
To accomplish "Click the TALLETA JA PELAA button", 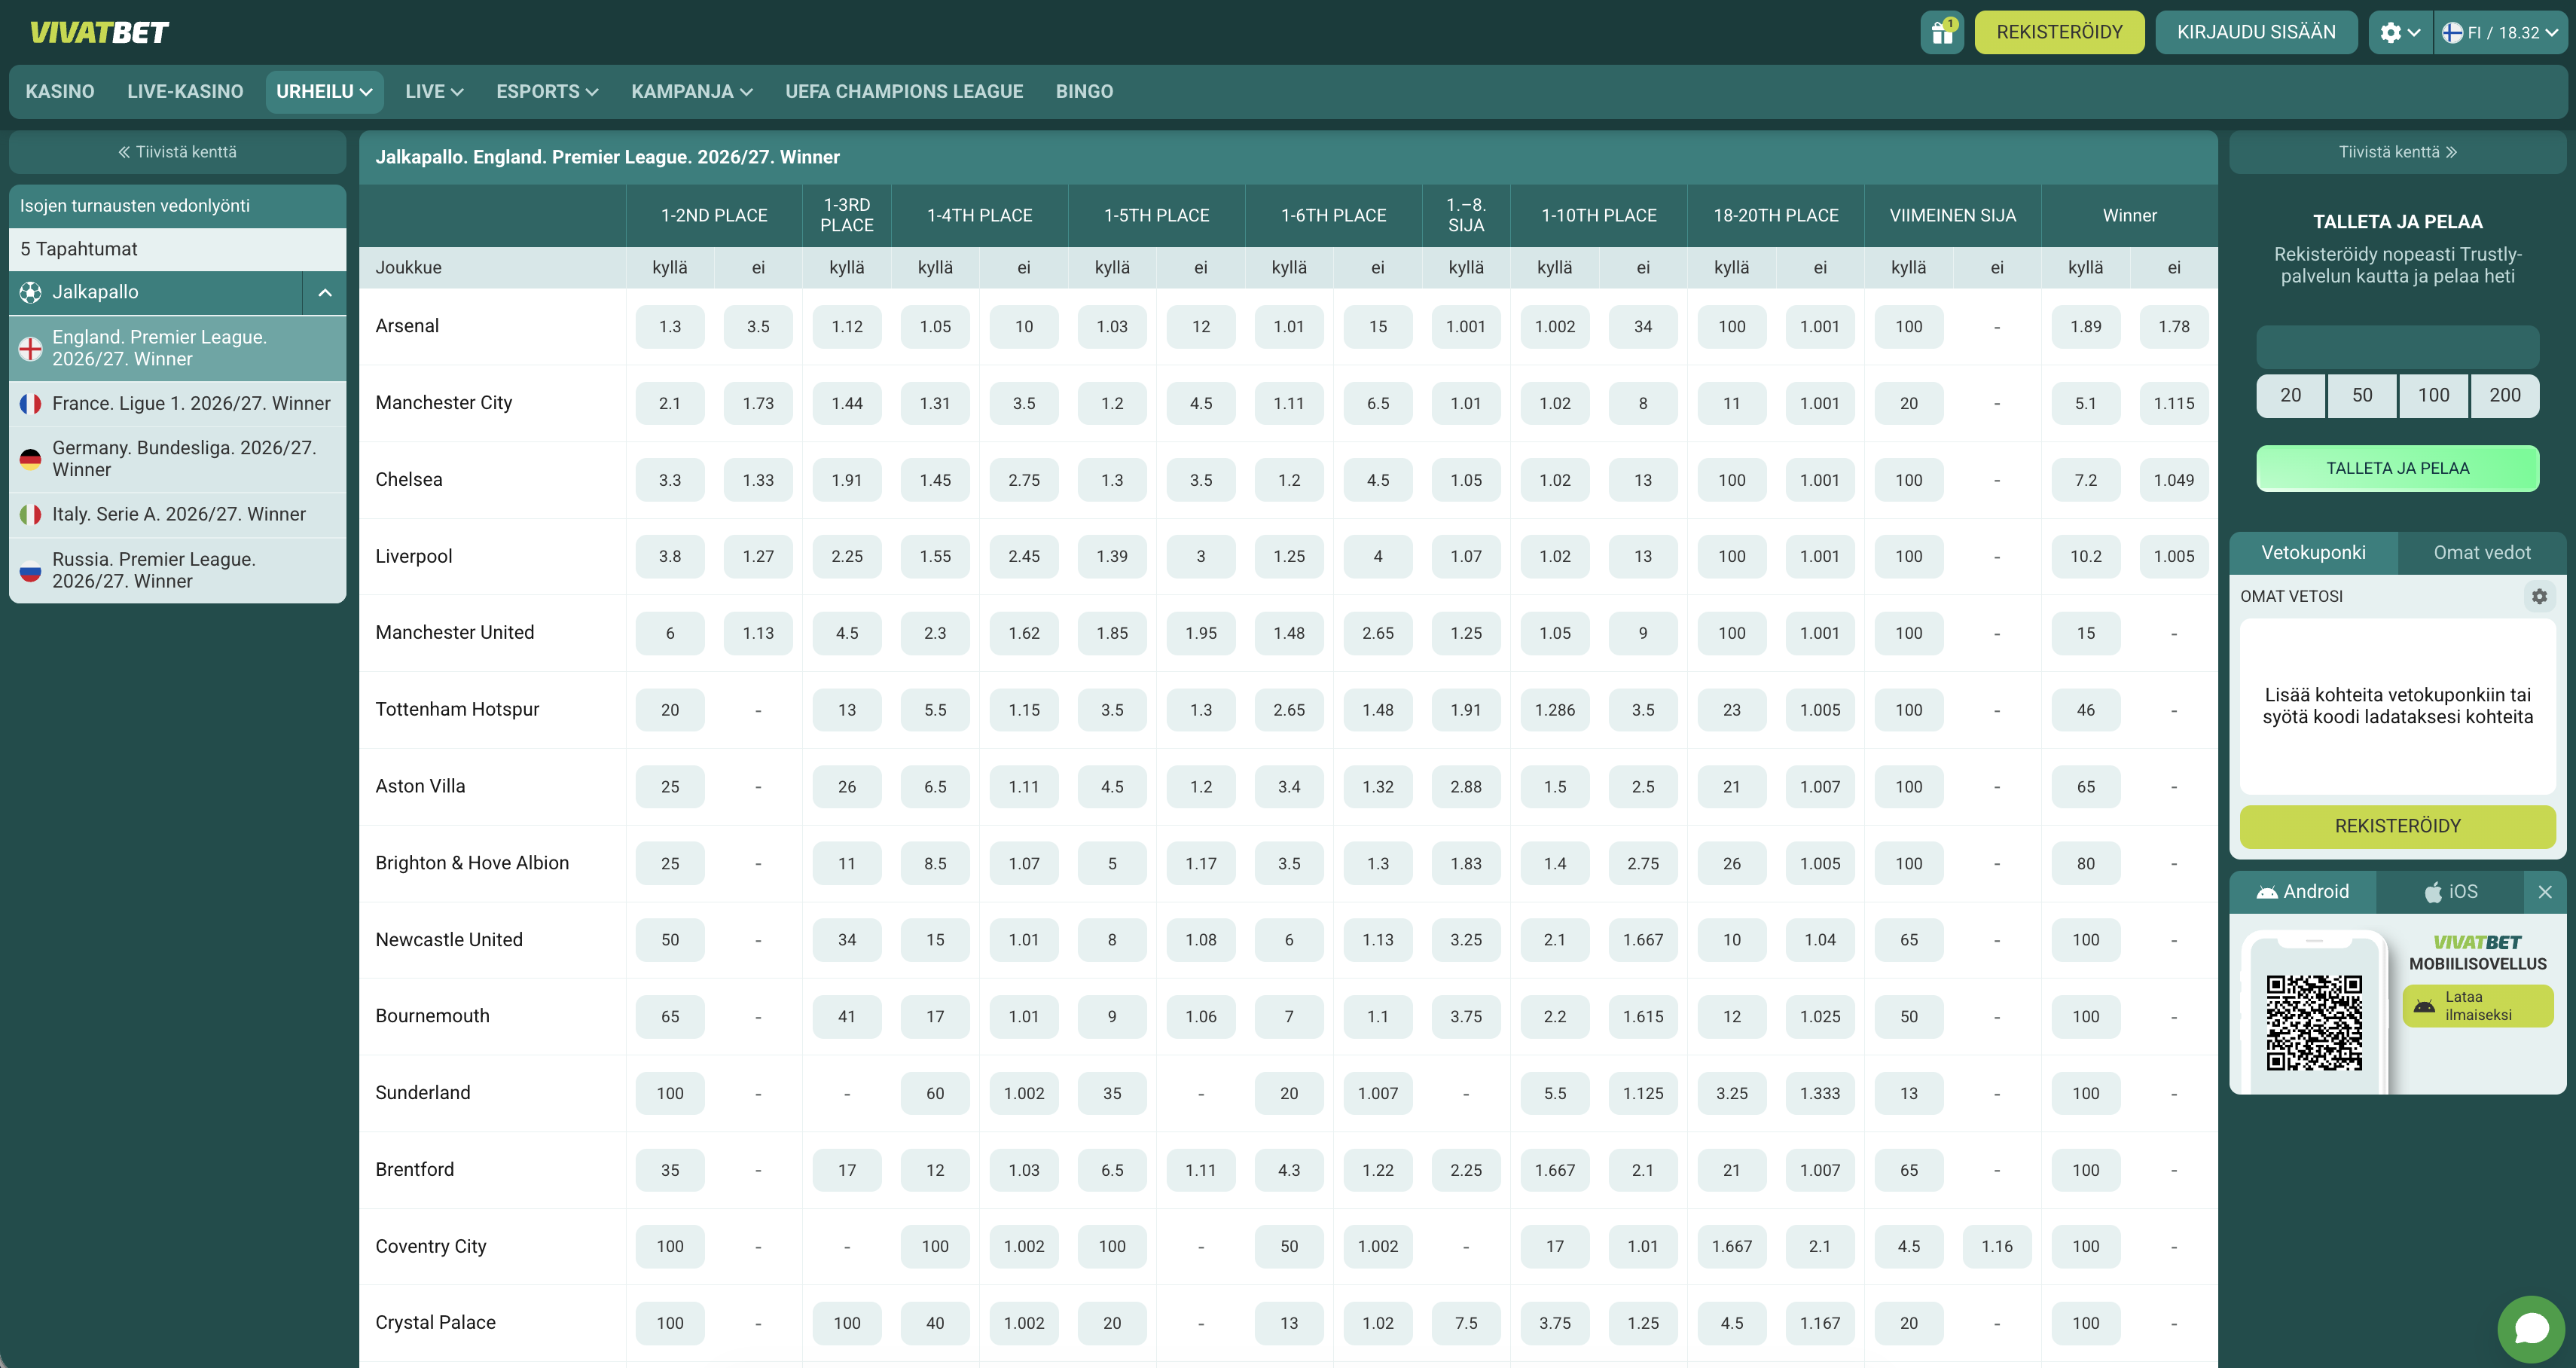I will (x=2397, y=468).
